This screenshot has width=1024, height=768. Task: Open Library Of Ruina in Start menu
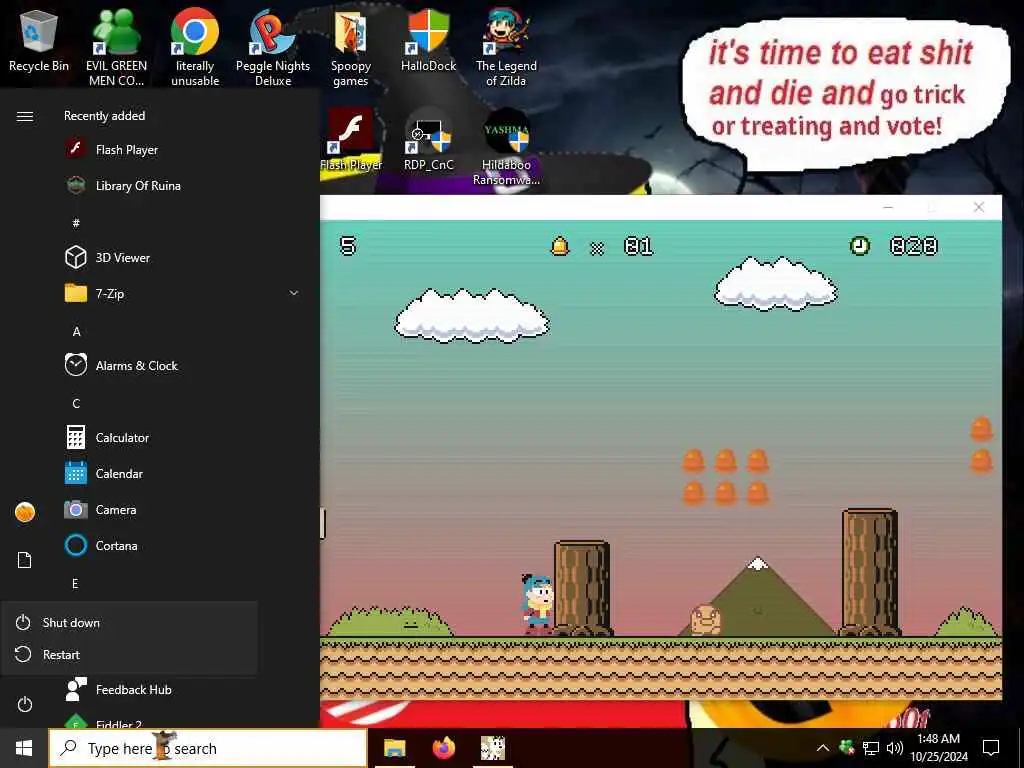click(138, 185)
